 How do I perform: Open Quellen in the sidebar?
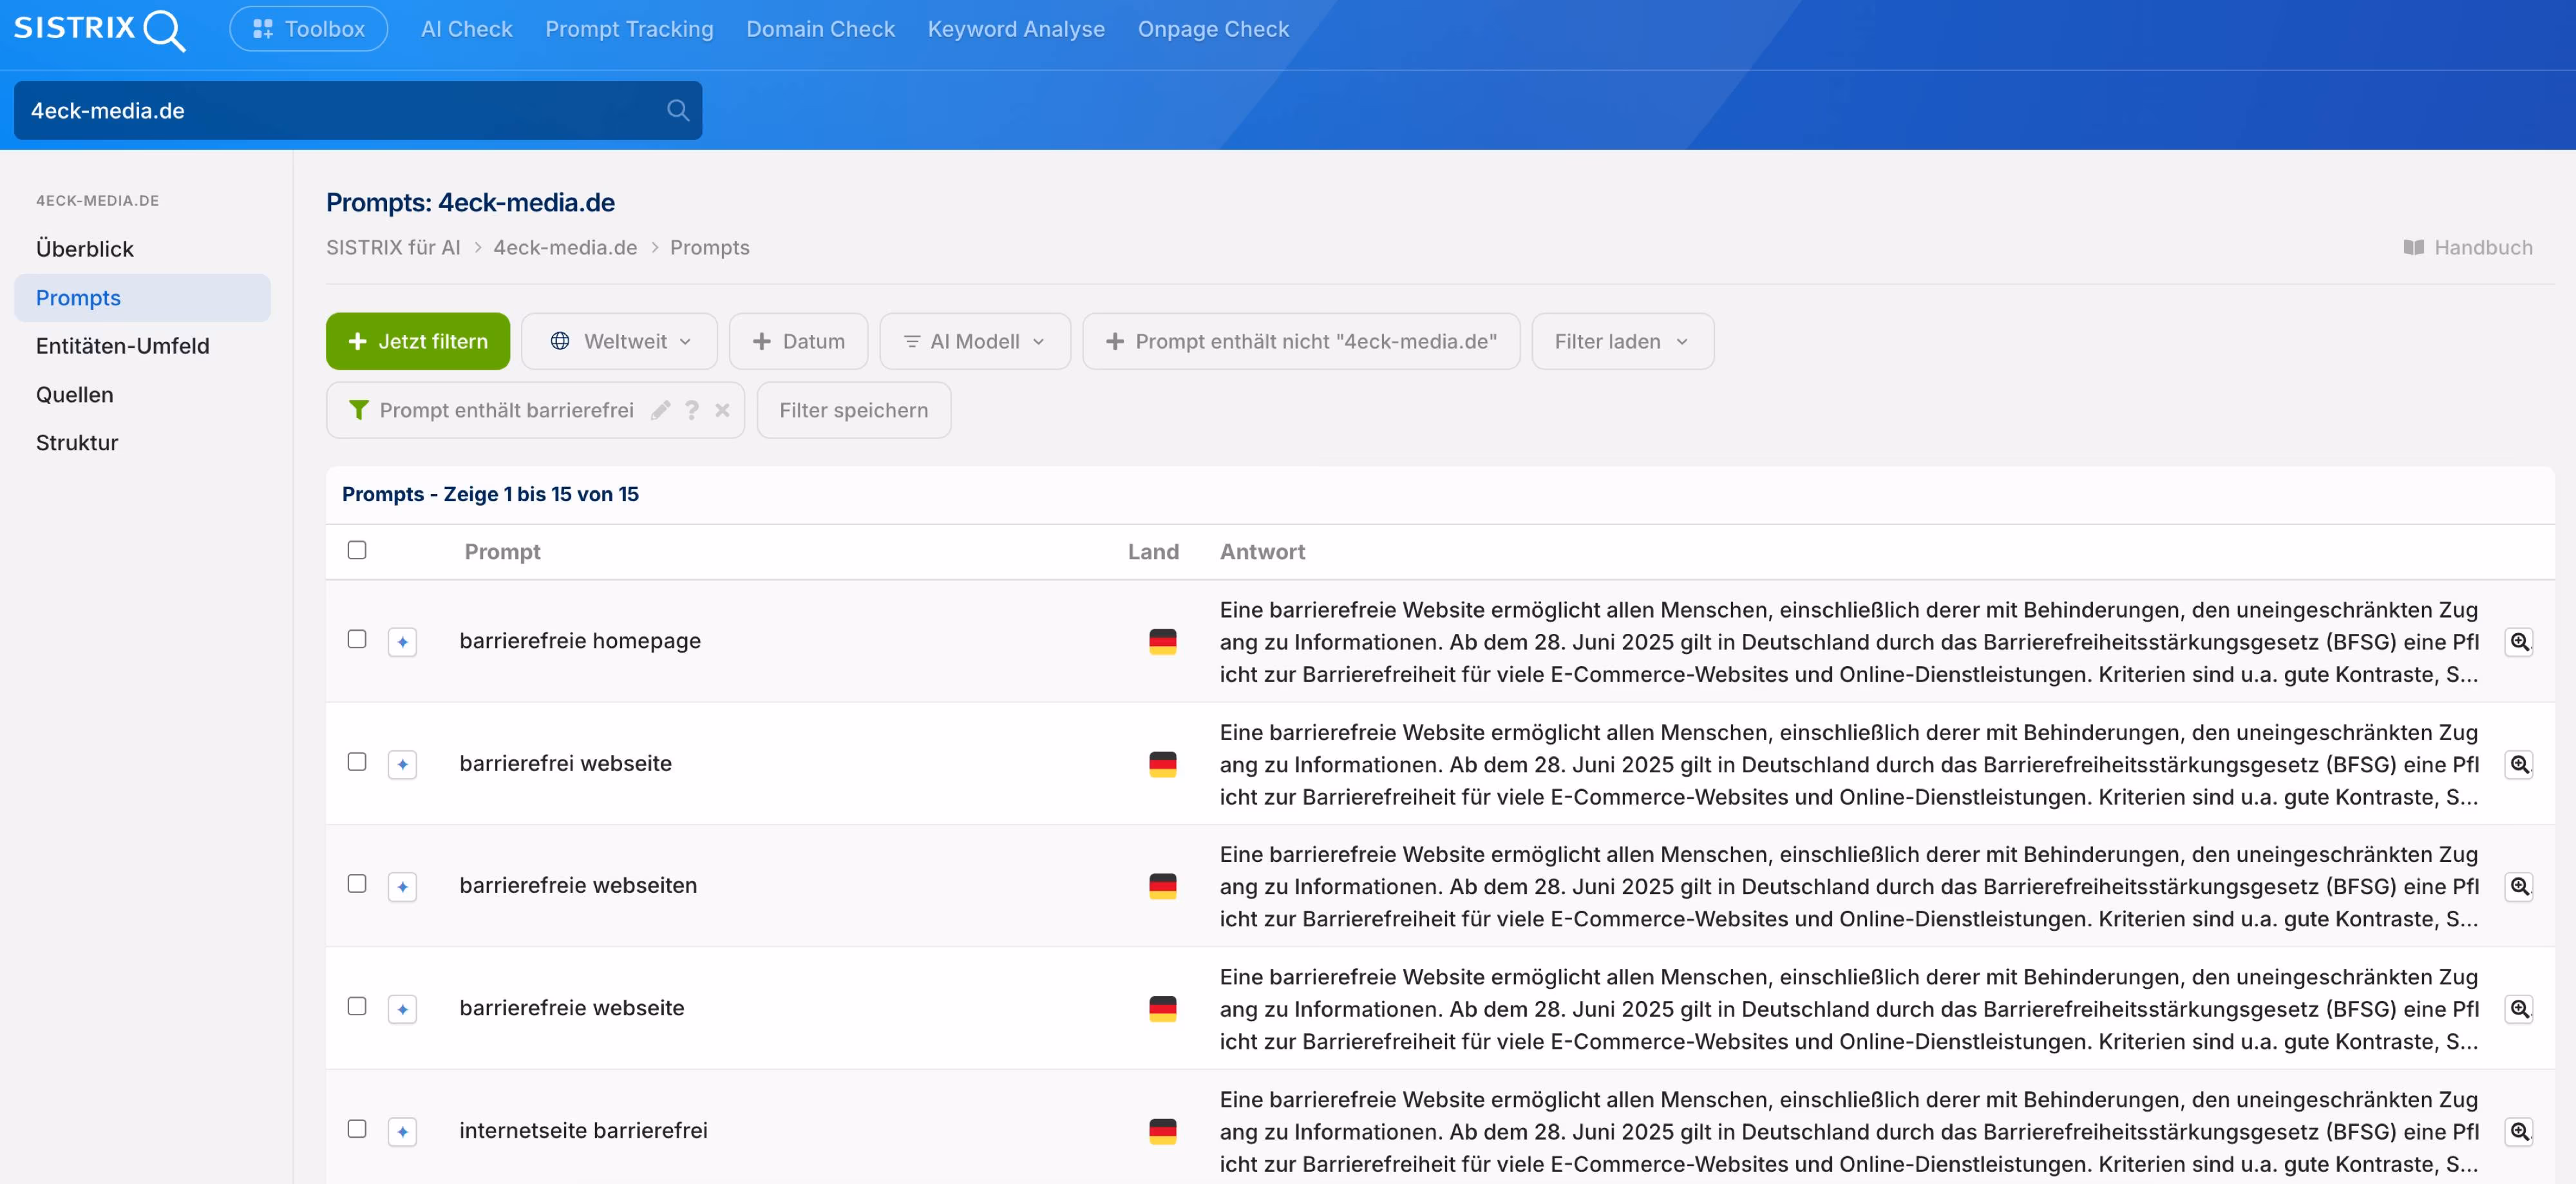click(x=142, y=395)
